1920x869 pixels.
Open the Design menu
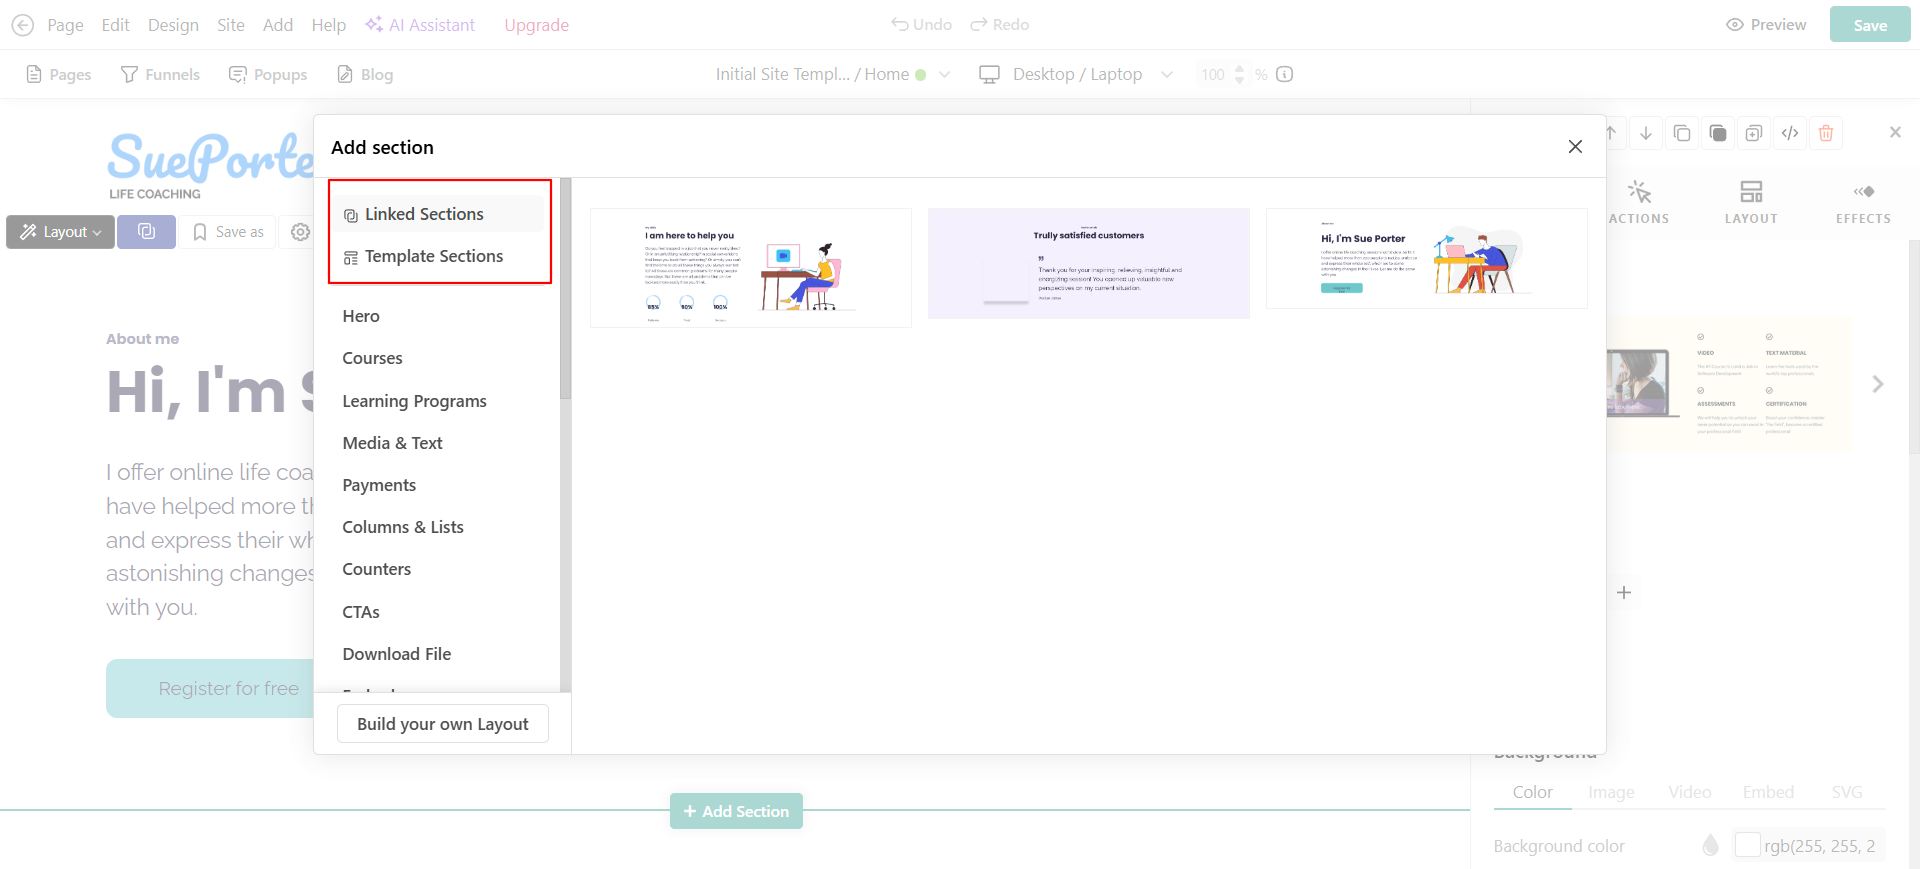[x=173, y=25]
